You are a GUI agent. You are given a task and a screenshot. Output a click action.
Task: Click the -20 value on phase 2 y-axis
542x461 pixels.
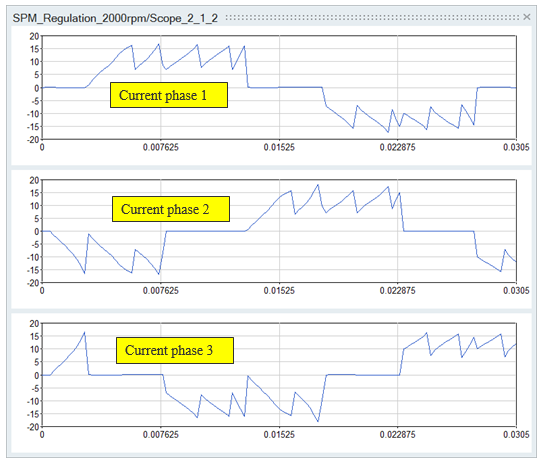[33, 283]
